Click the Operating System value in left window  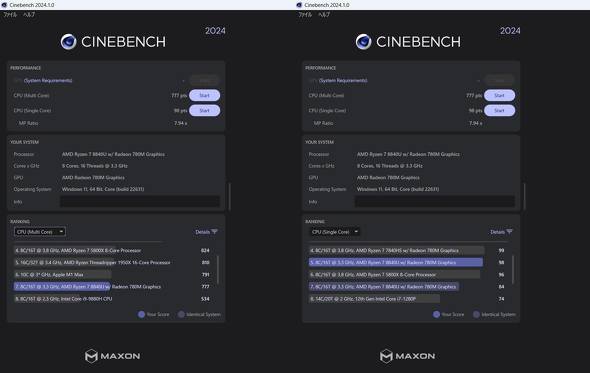coord(103,189)
